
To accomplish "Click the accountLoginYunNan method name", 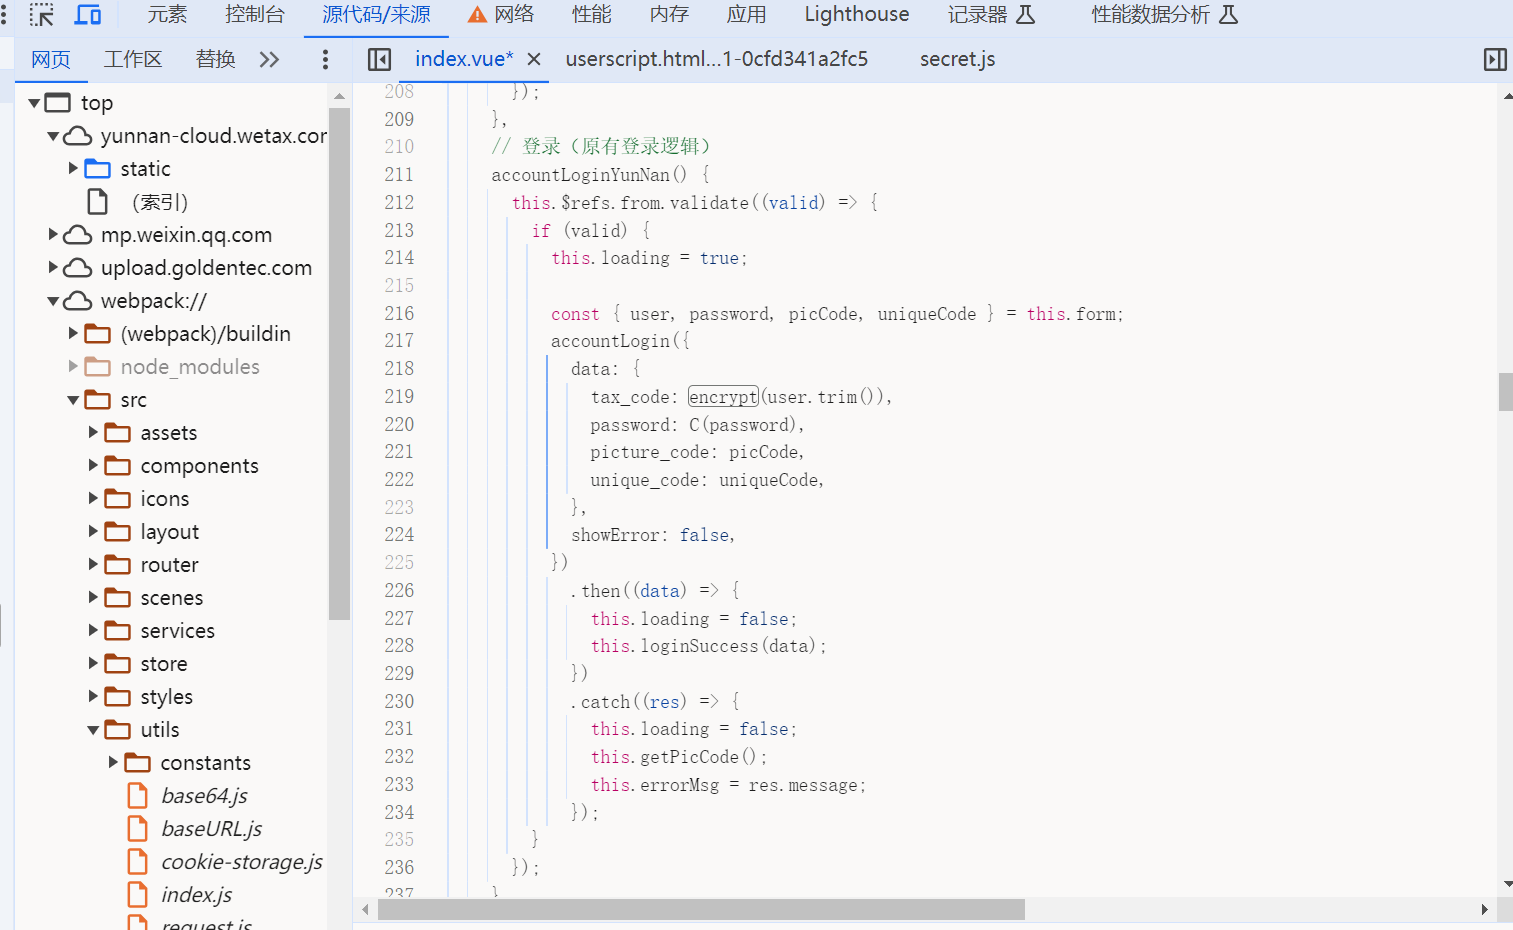I will pyautogui.click(x=580, y=175).
